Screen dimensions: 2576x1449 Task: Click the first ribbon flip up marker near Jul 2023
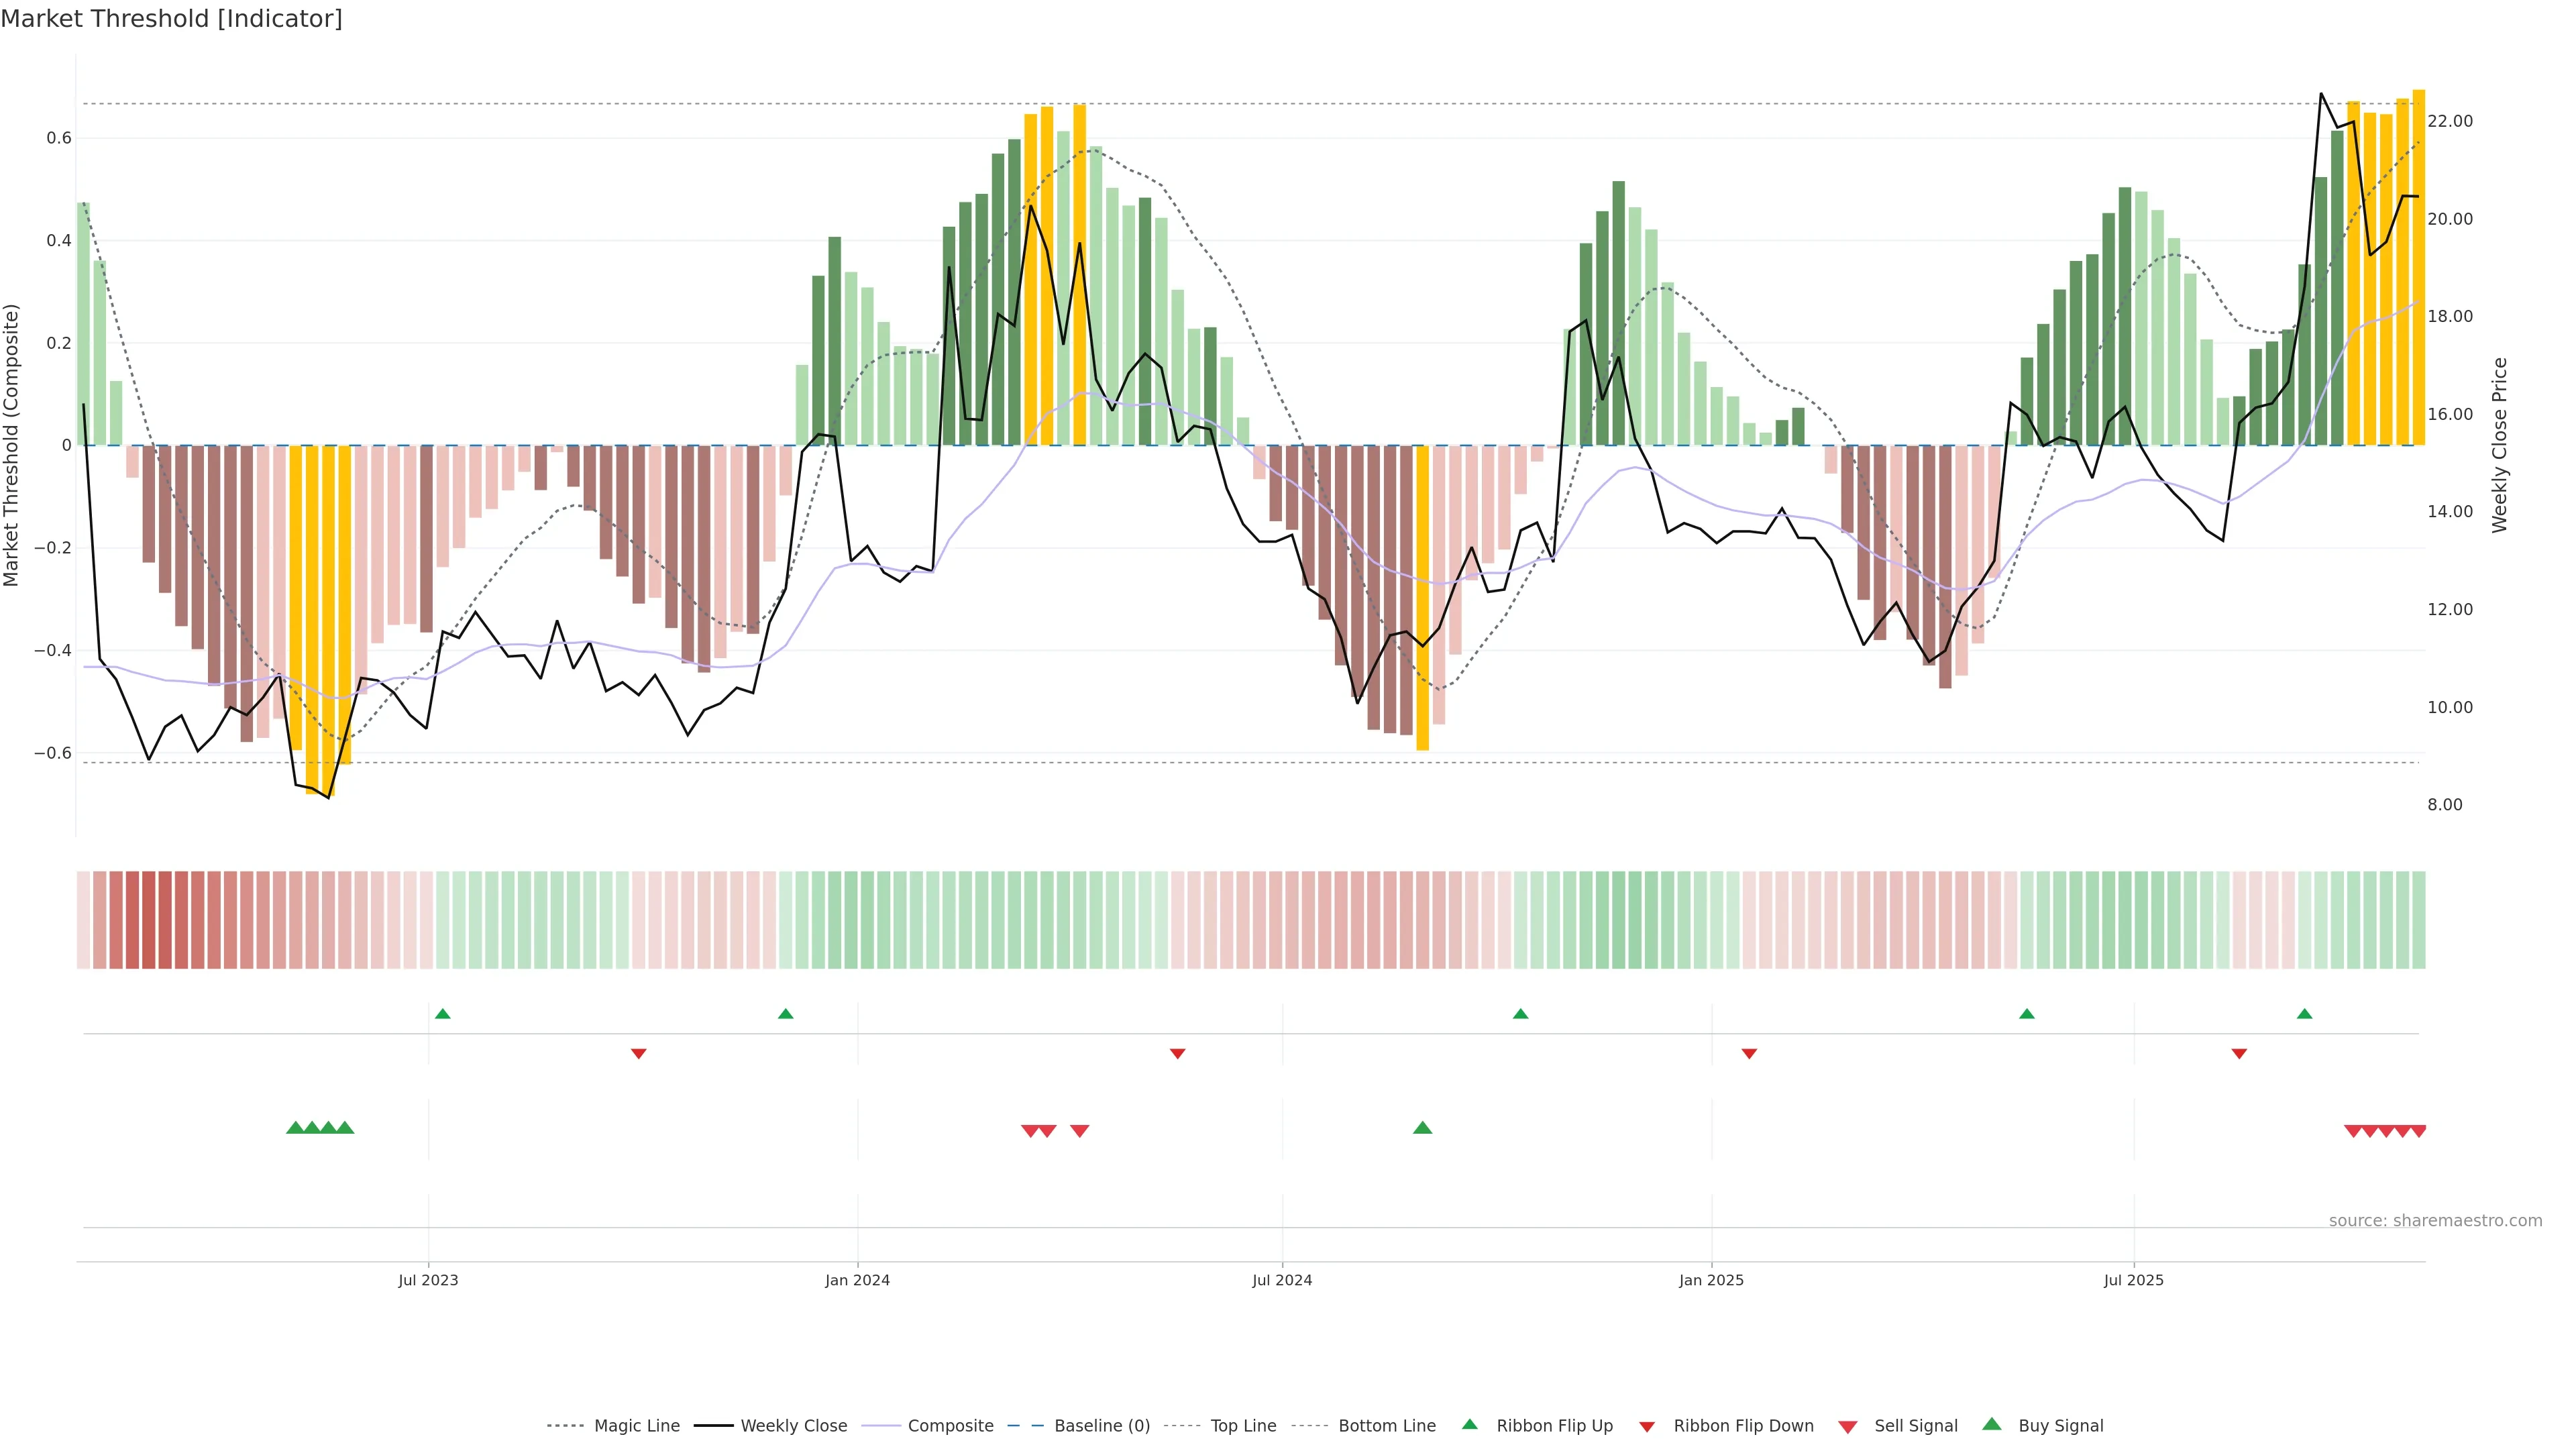click(443, 1014)
